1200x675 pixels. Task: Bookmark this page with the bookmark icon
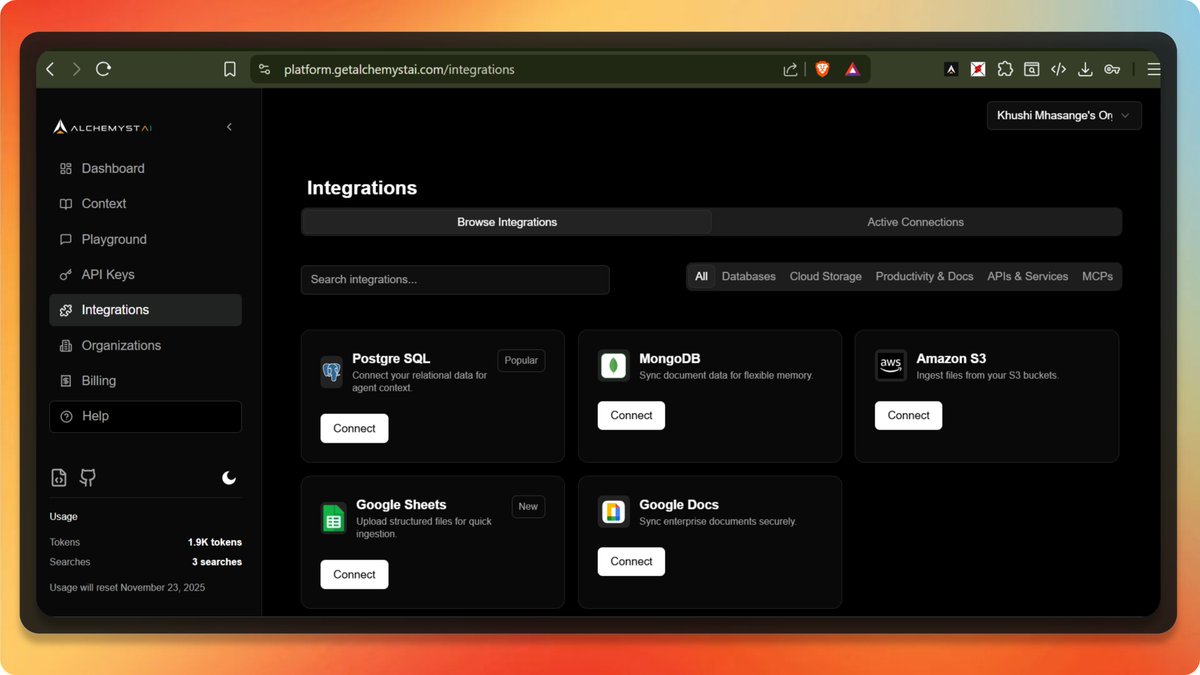pos(230,69)
